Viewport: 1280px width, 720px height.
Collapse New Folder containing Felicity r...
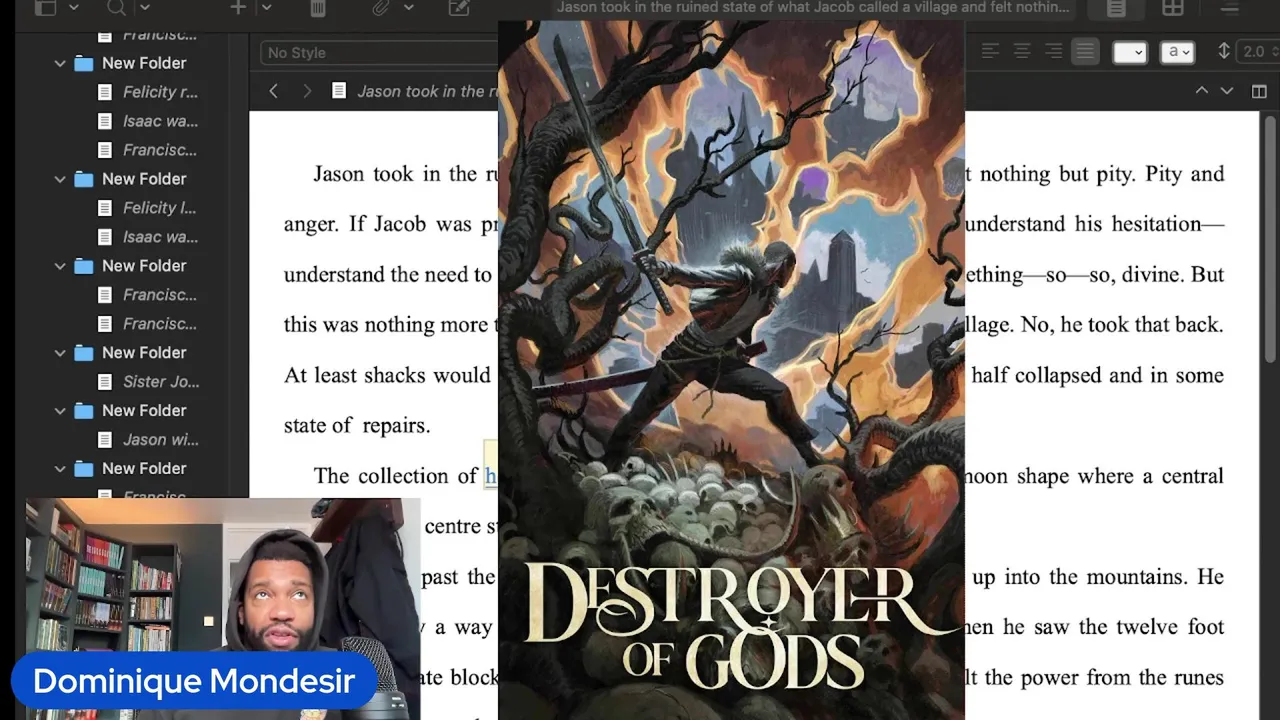point(60,63)
